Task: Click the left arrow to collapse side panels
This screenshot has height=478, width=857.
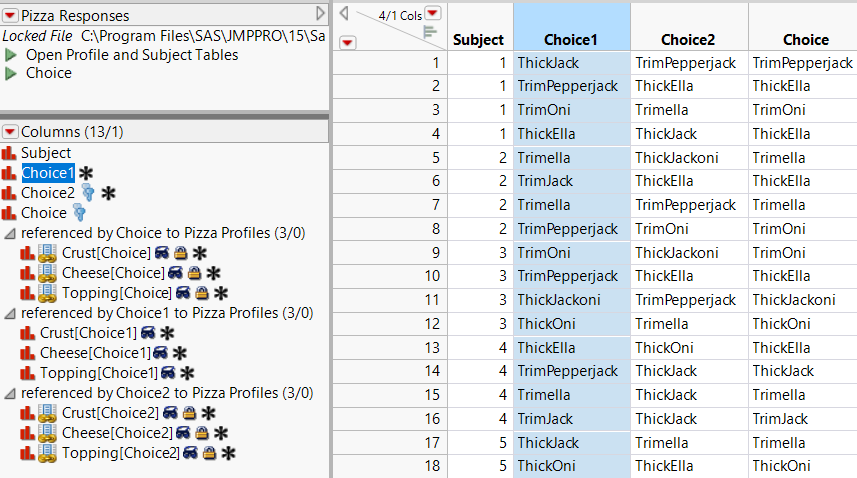Action: click(343, 13)
